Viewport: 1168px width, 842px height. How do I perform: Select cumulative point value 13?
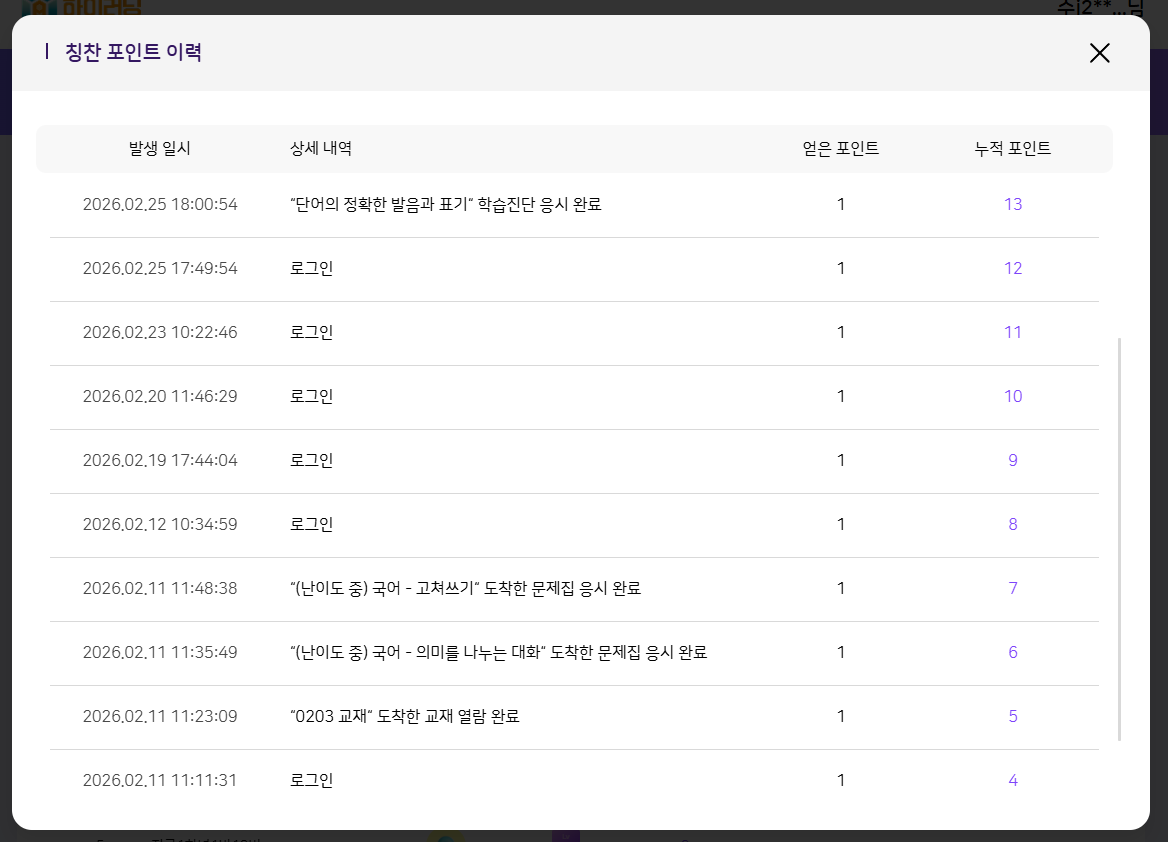tap(1012, 204)
